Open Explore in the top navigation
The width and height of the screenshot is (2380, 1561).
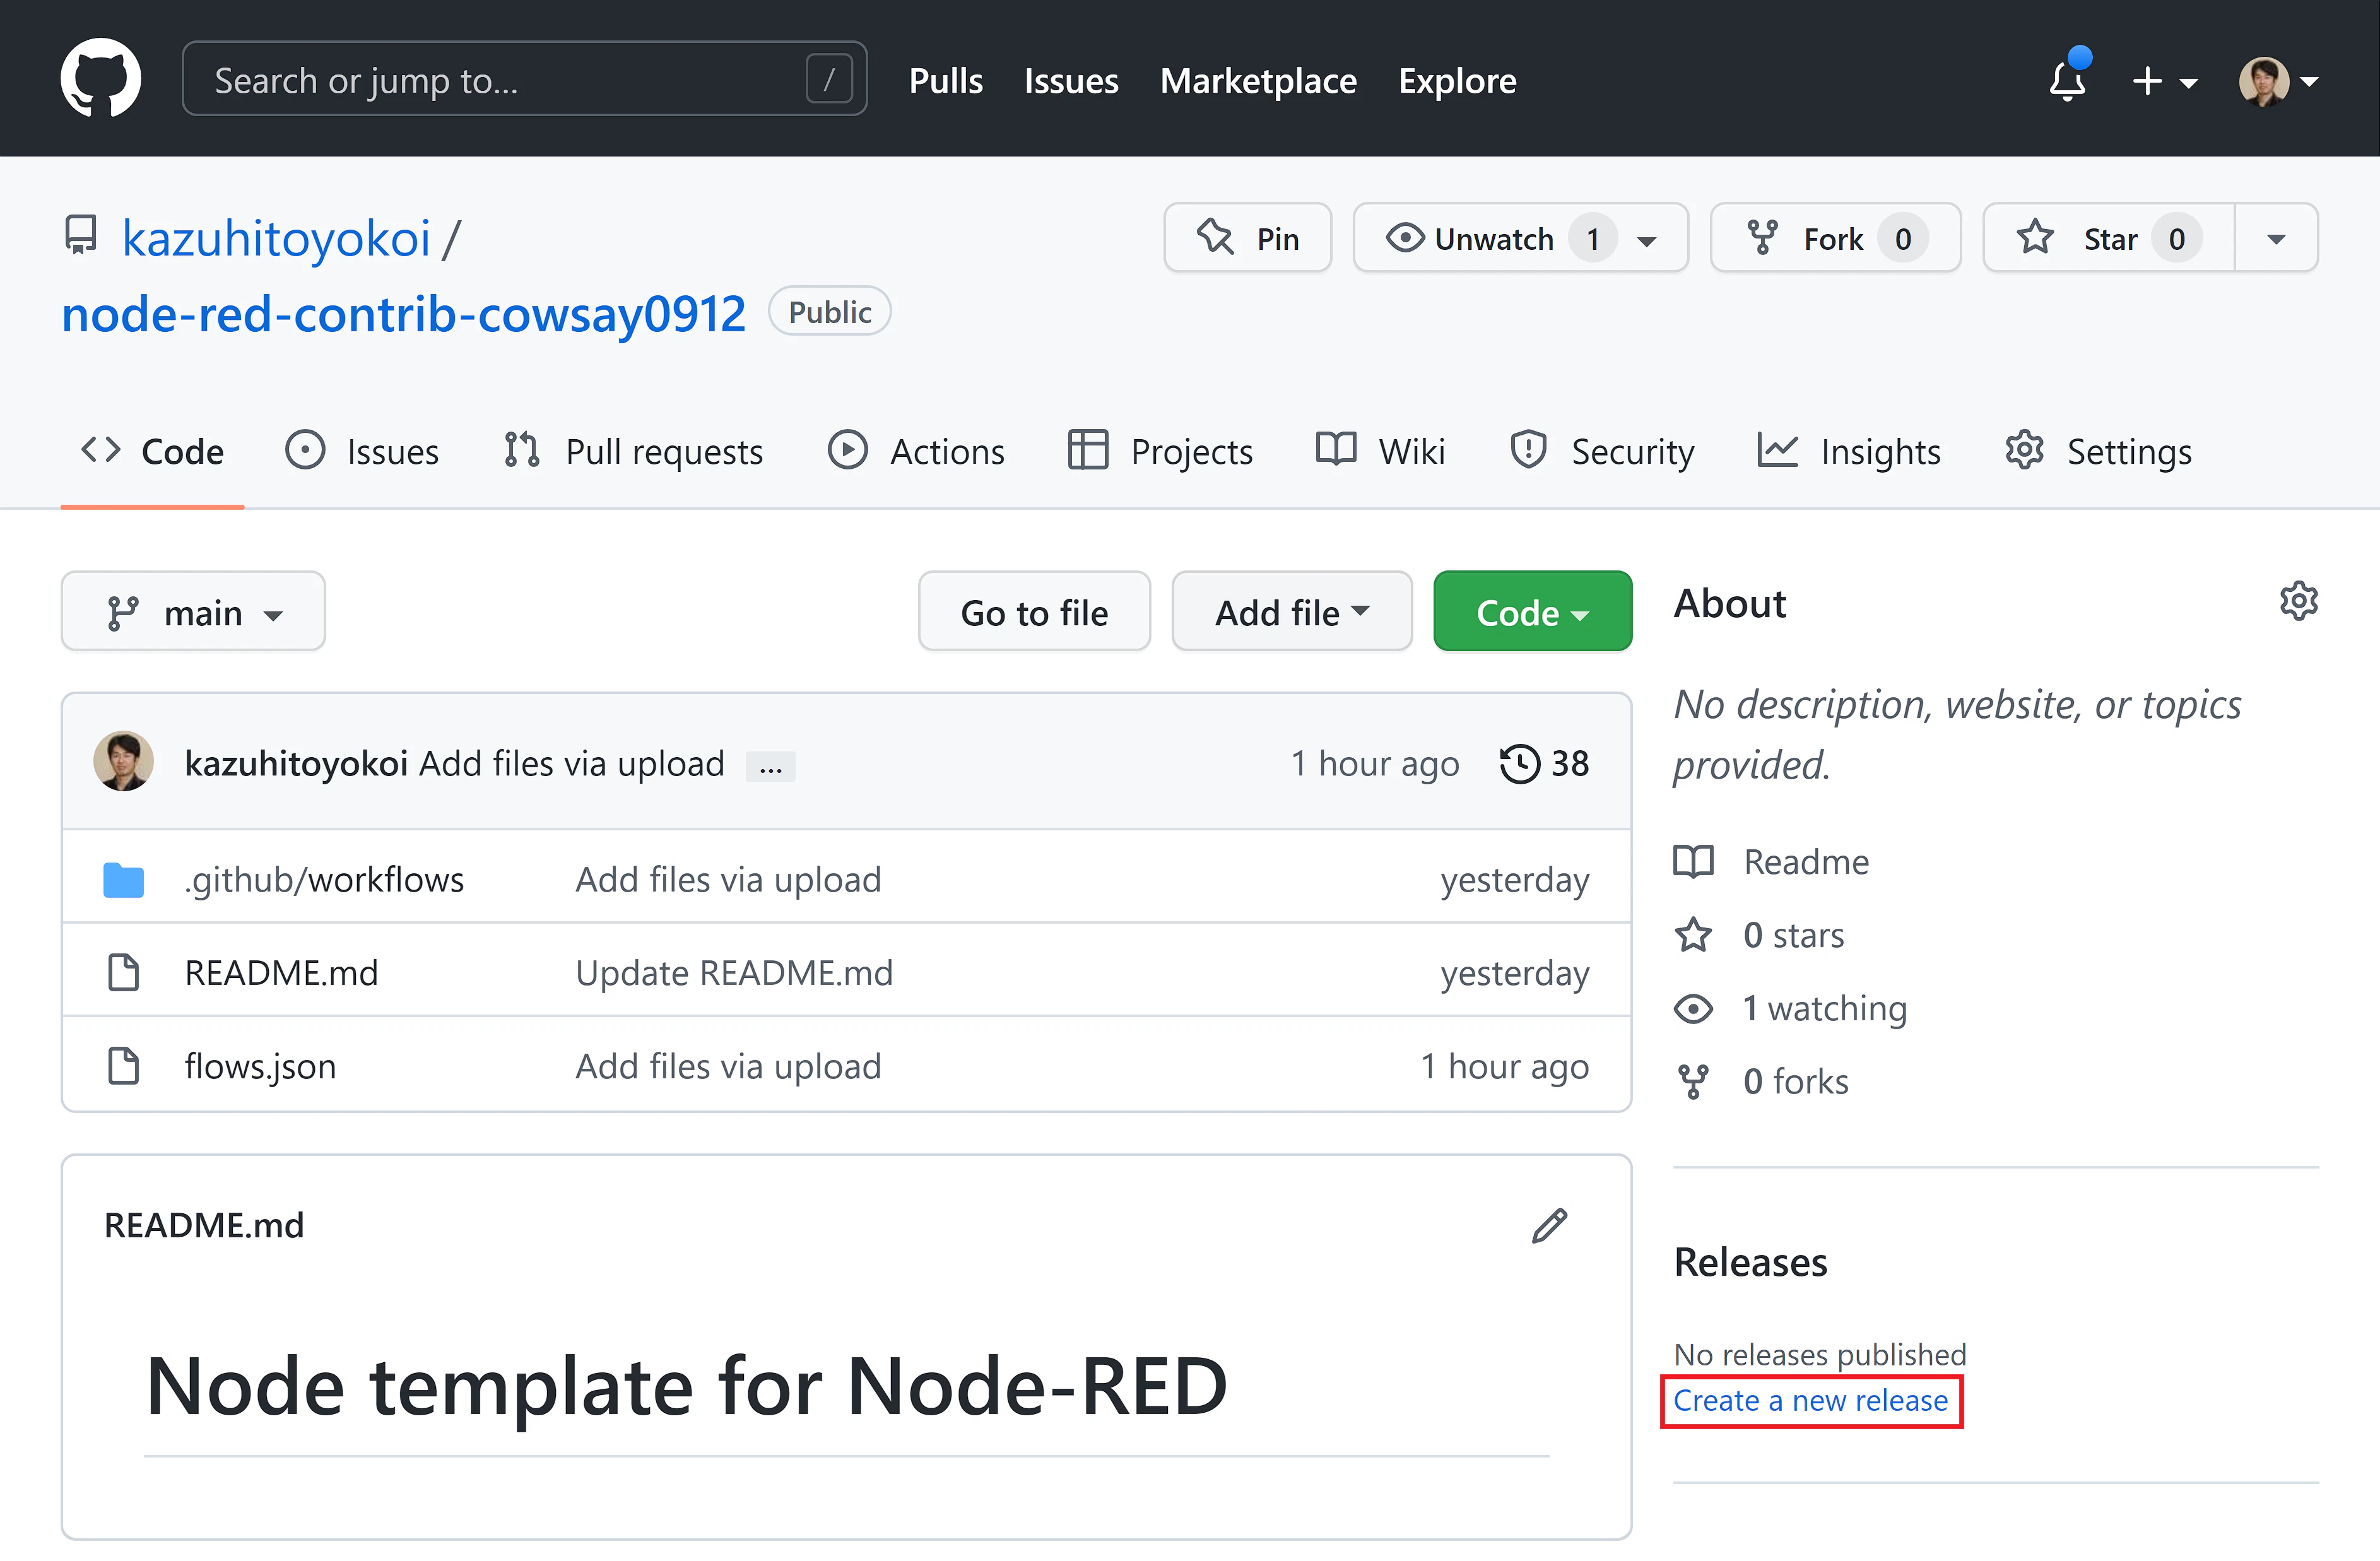(1457, 80)
